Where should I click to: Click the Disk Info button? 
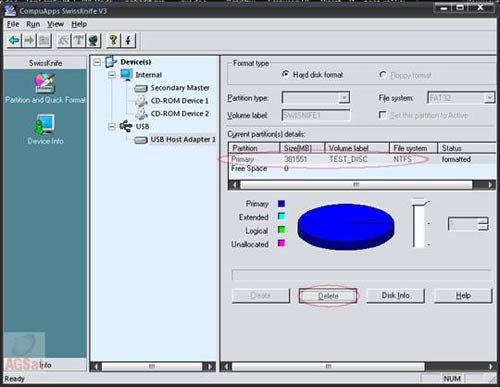click(x=396, y=295)
